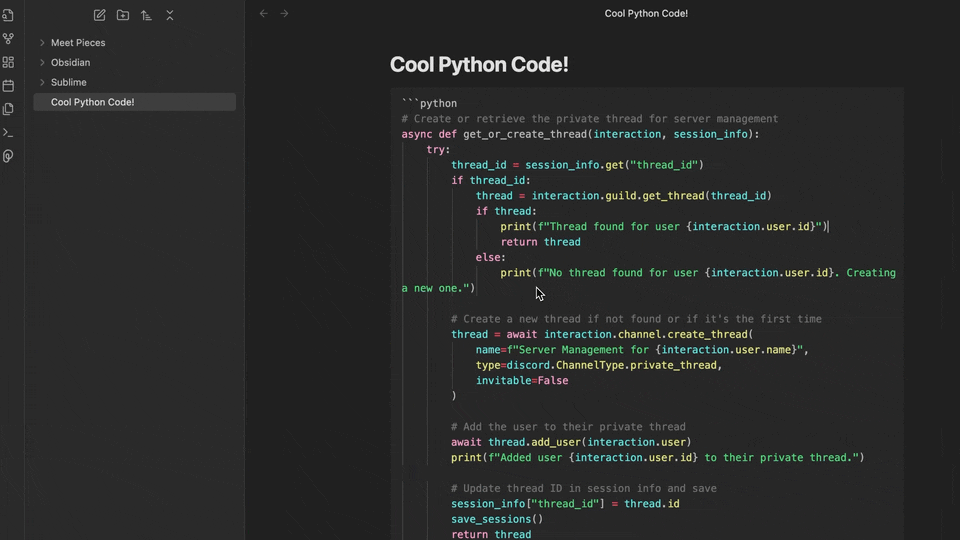Click the comment 'Create a new thread if not found'

click(x=636, y=319)
